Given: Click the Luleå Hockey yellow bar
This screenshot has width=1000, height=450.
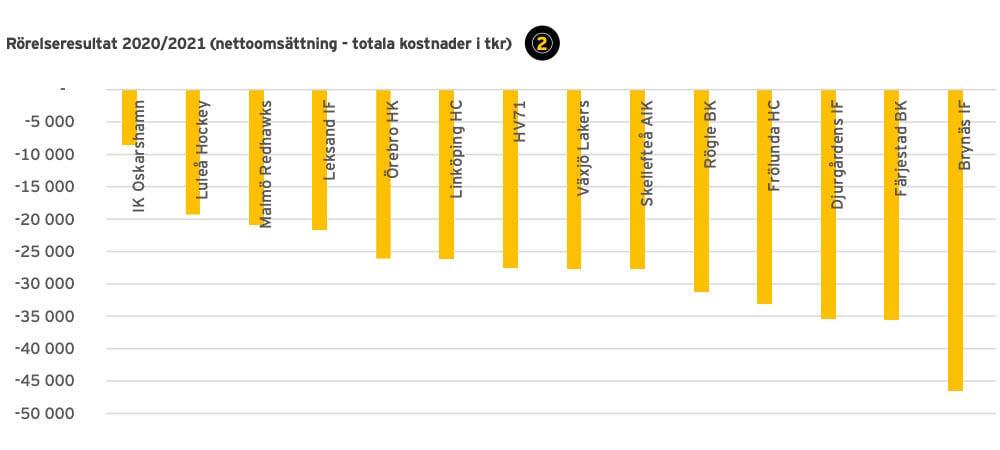Looking at the screenshot, I should coord(193,152).
